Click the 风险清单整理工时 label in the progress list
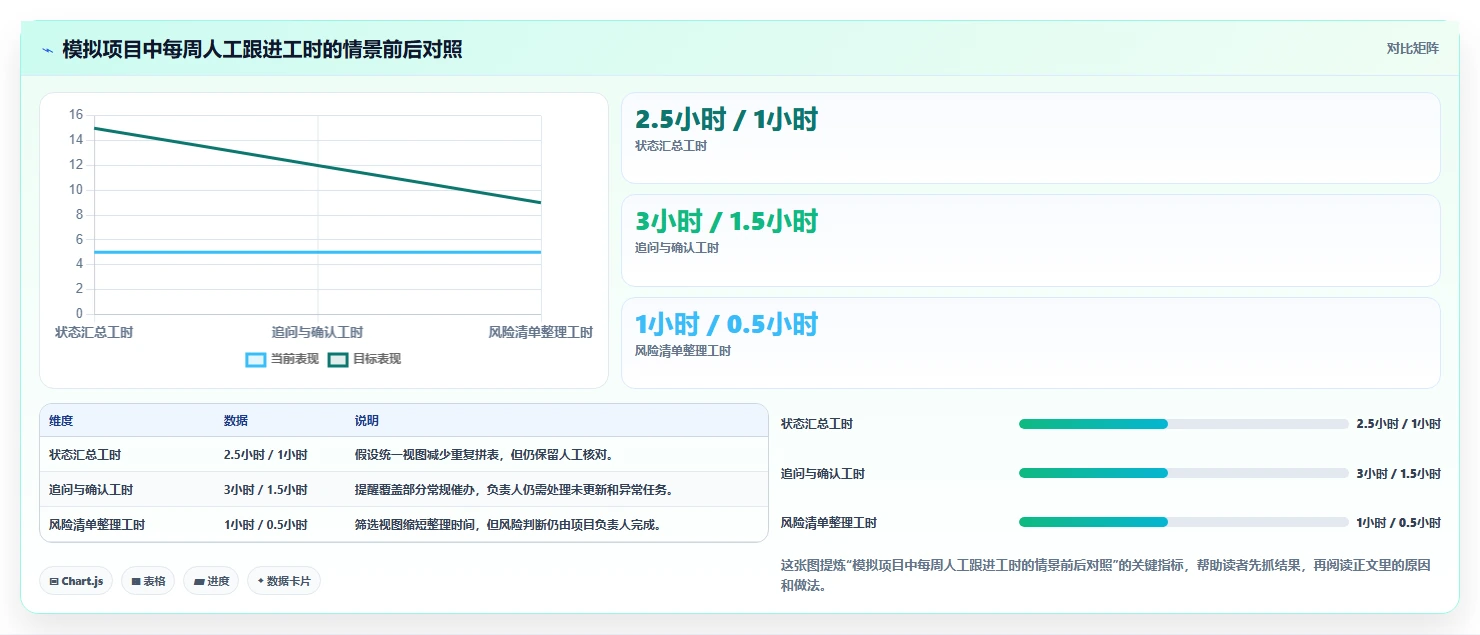 pyautogui.click(x=829, y=523)
